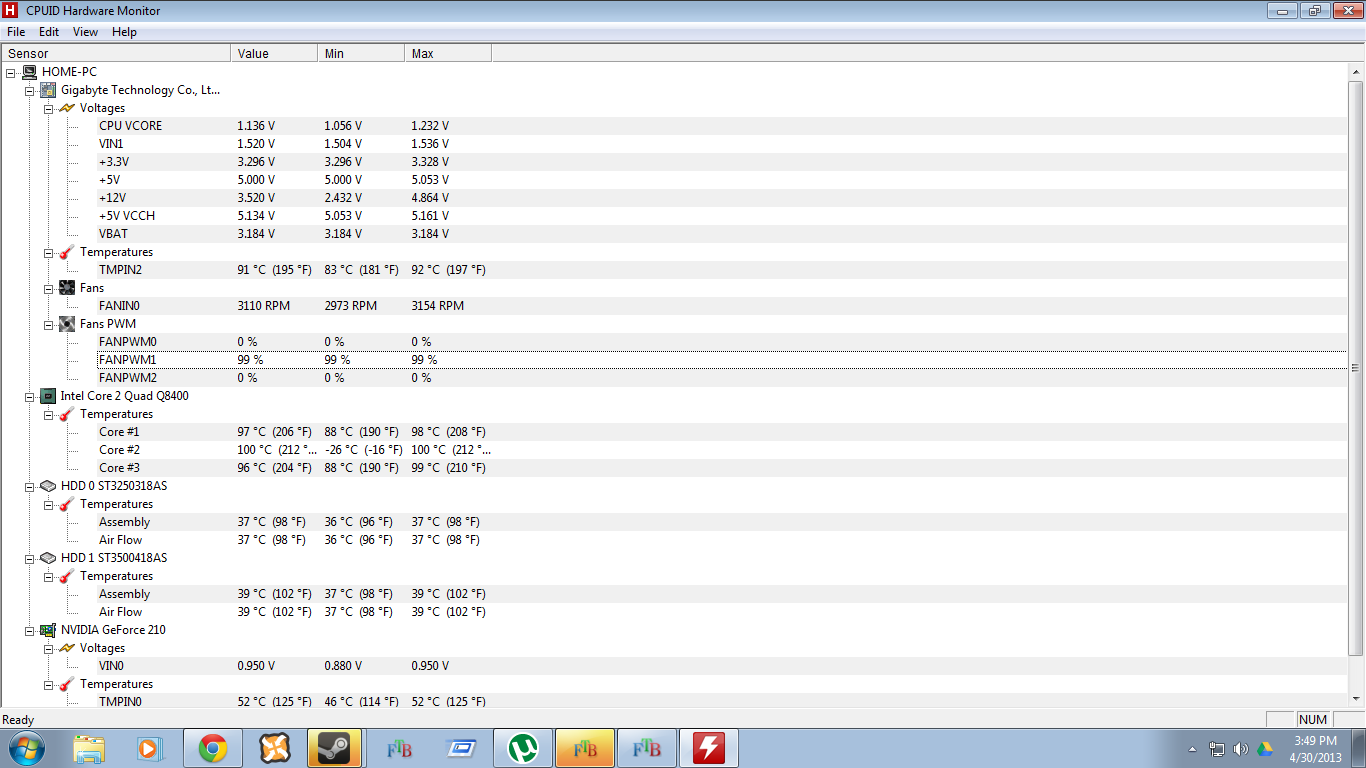Select the TMPIN2 temperature row
This screenshot has width=1366, height=768.
click(x=723, y=270)
